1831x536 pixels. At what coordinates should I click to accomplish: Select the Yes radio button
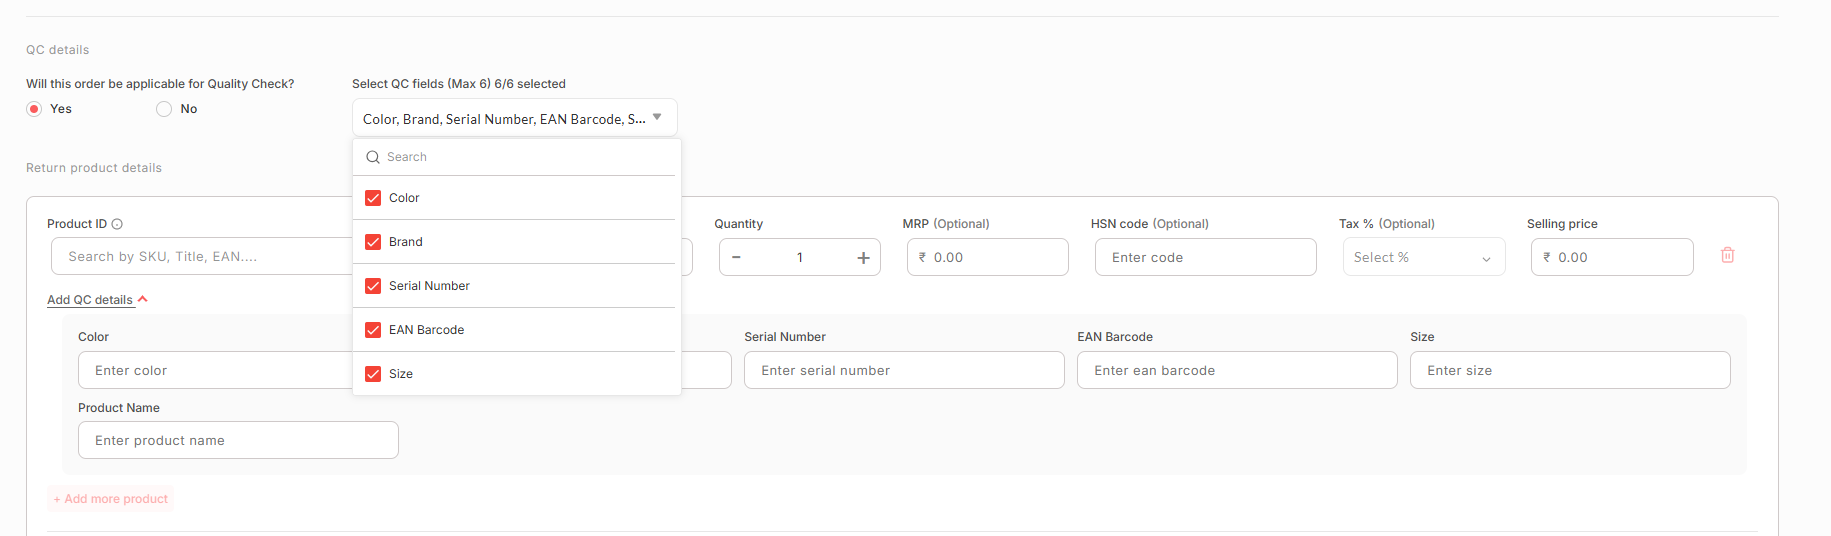click(x=34, y=109)
